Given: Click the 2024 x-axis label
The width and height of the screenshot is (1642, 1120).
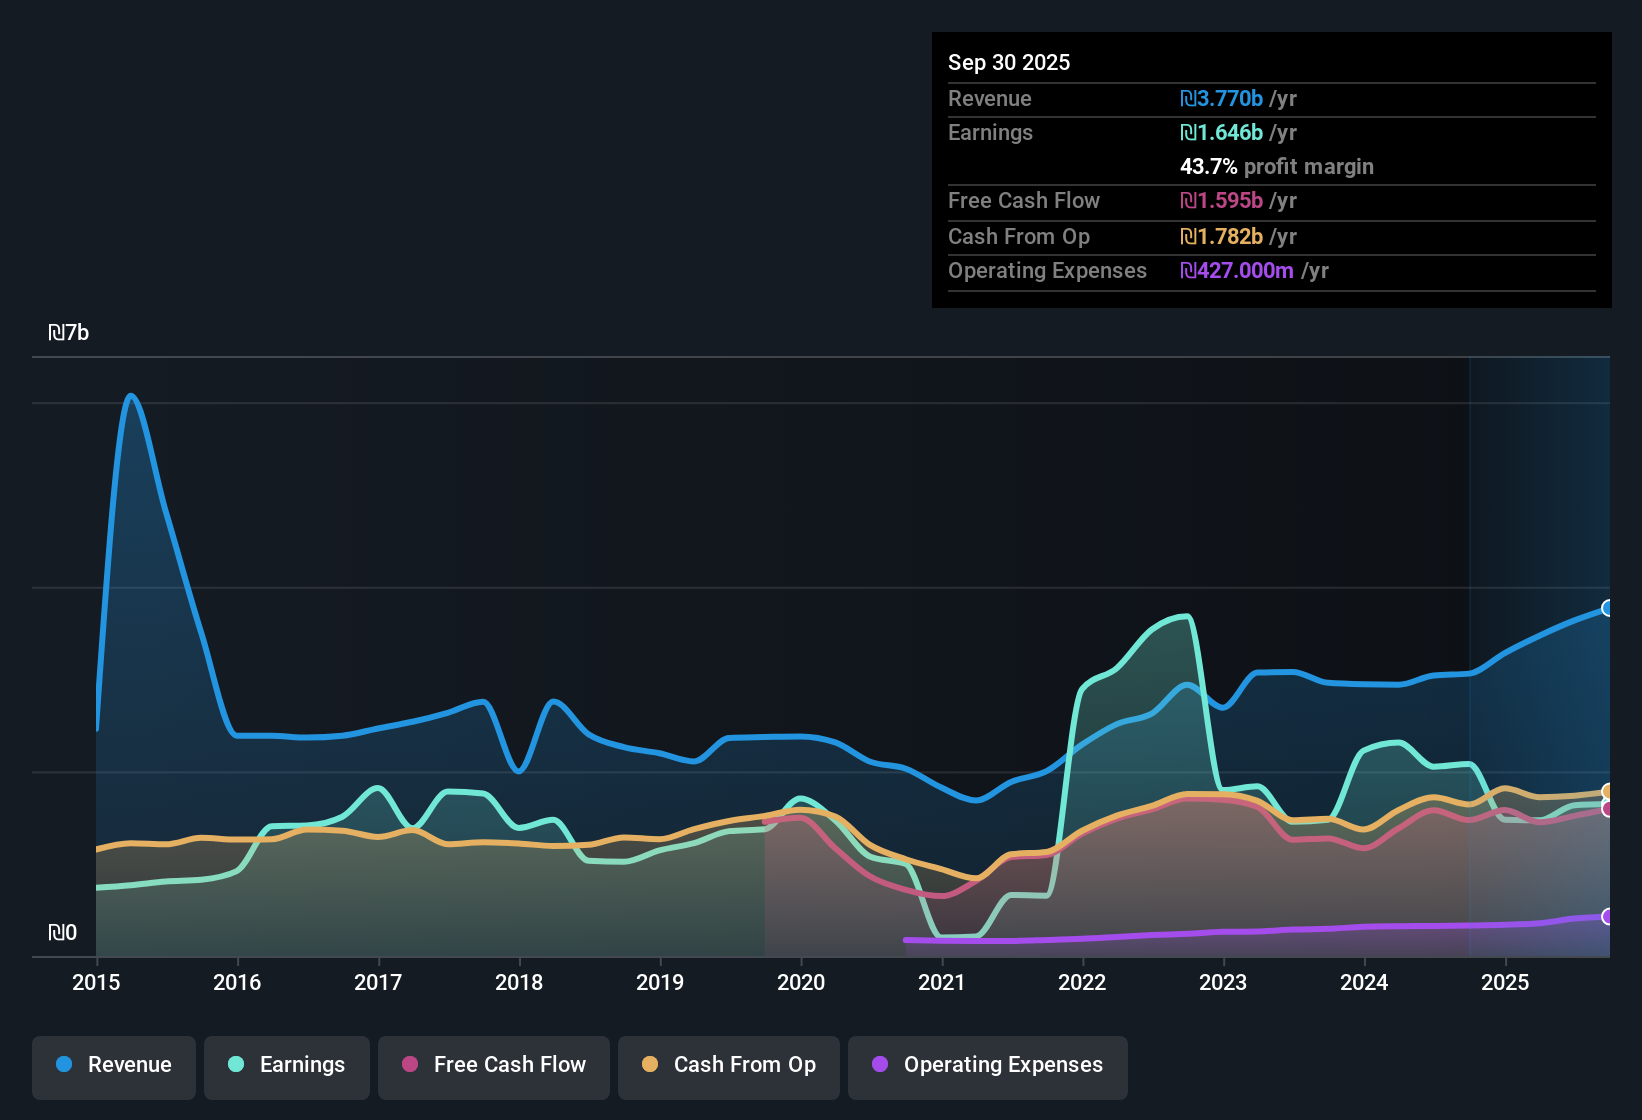Looking at the screenshot, I should (x=1364, y=983).
